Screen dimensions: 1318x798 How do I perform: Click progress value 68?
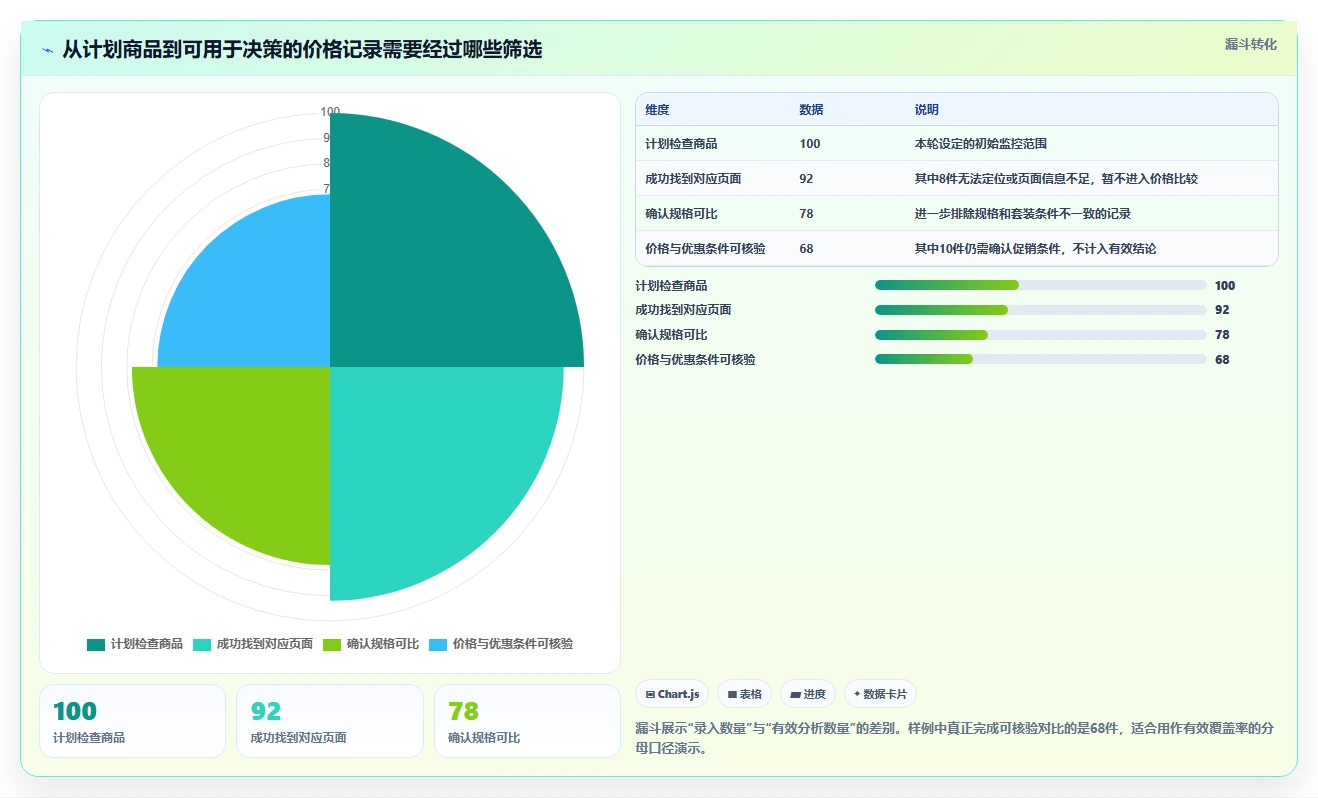pos(1222,360)
